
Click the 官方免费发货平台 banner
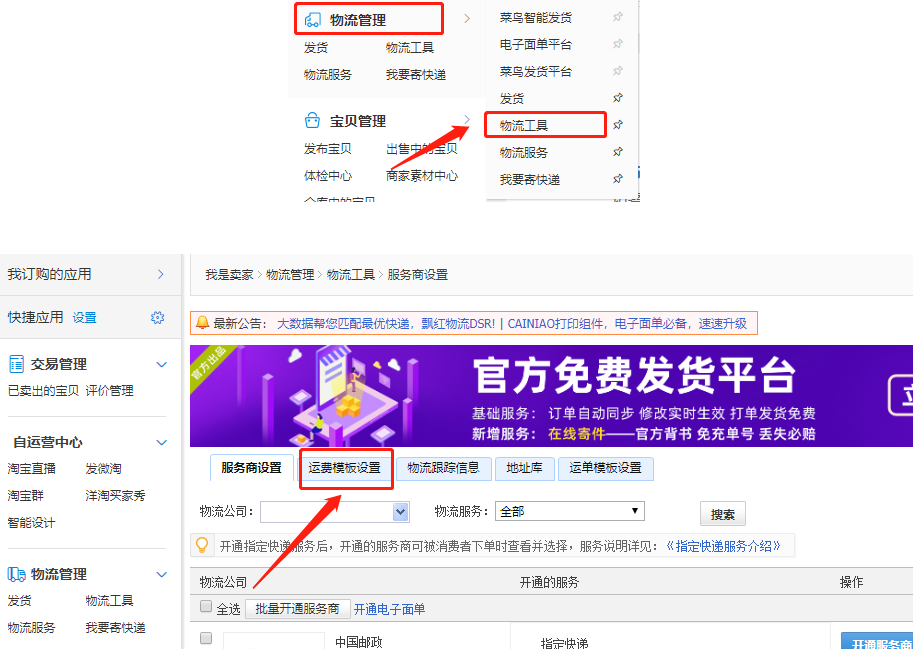coord(551,396)
